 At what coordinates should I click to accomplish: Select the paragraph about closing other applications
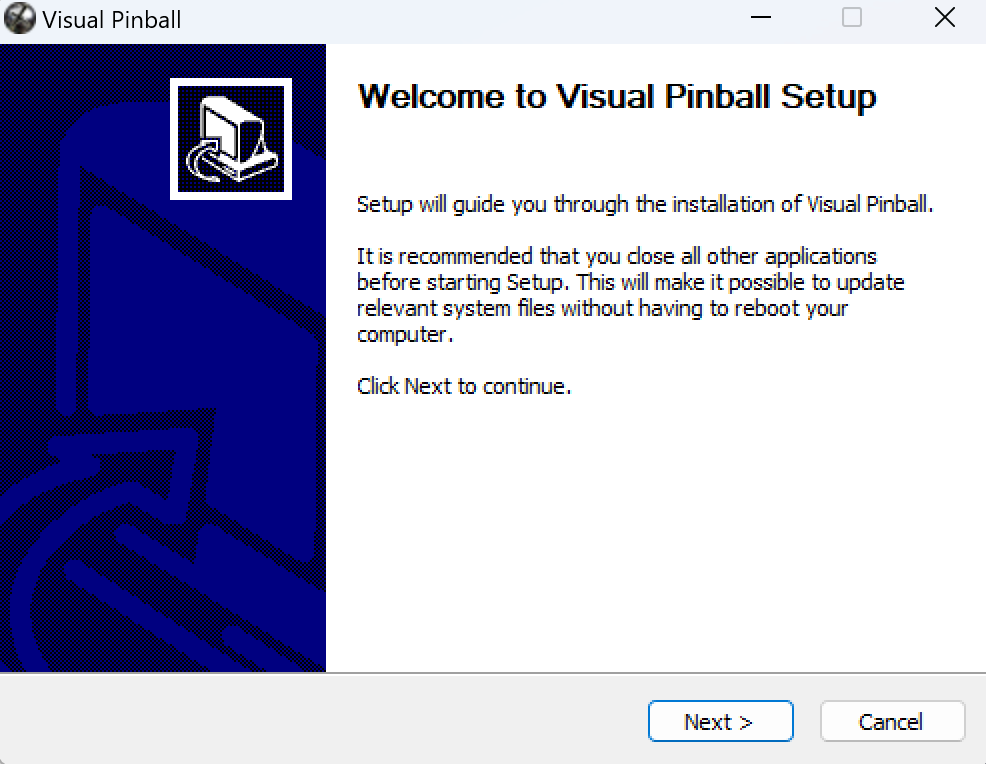point(630,295)
